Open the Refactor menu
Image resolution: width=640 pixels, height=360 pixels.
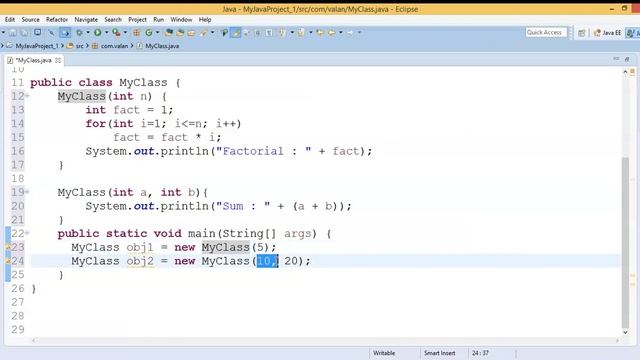57,20
